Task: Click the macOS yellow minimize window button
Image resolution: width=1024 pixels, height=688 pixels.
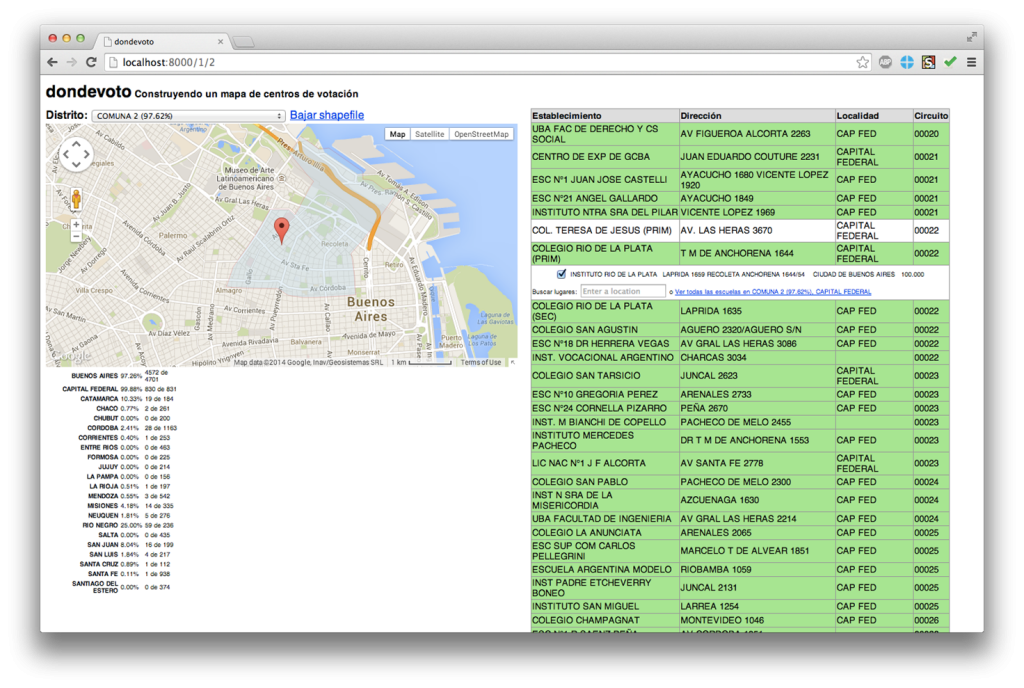Action: [66, 38]
